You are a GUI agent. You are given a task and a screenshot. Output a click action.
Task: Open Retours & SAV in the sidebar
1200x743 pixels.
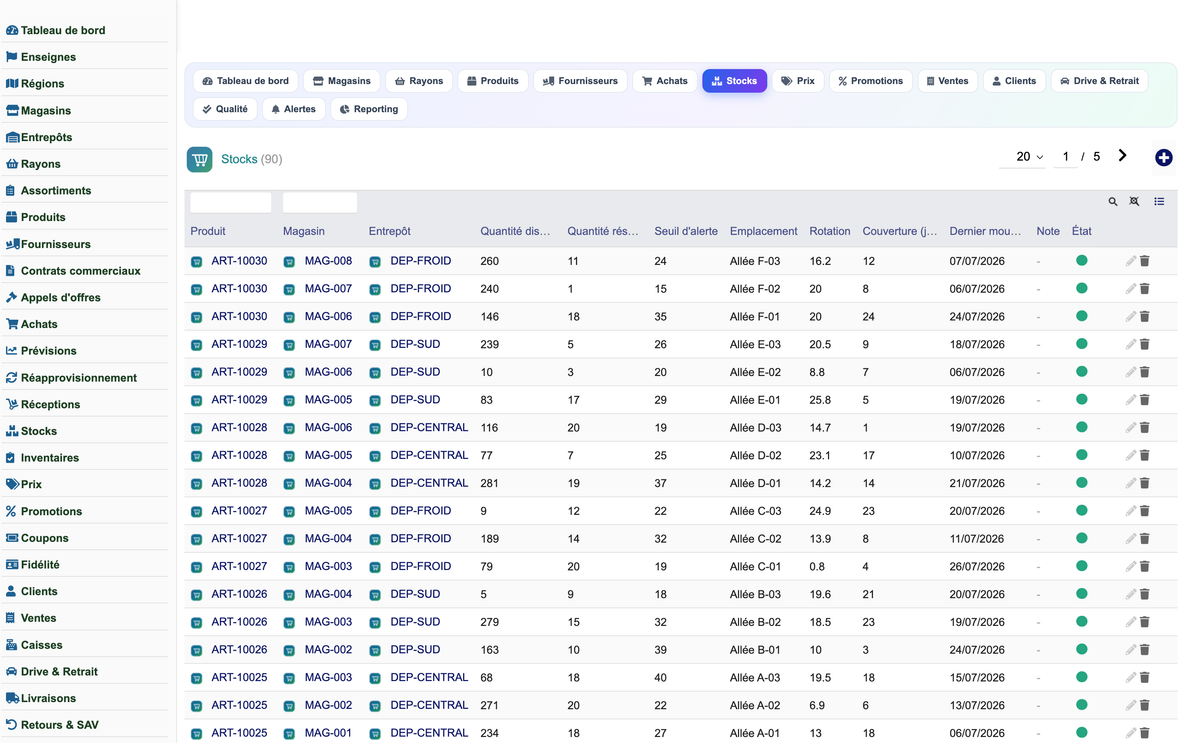point(59,725)
